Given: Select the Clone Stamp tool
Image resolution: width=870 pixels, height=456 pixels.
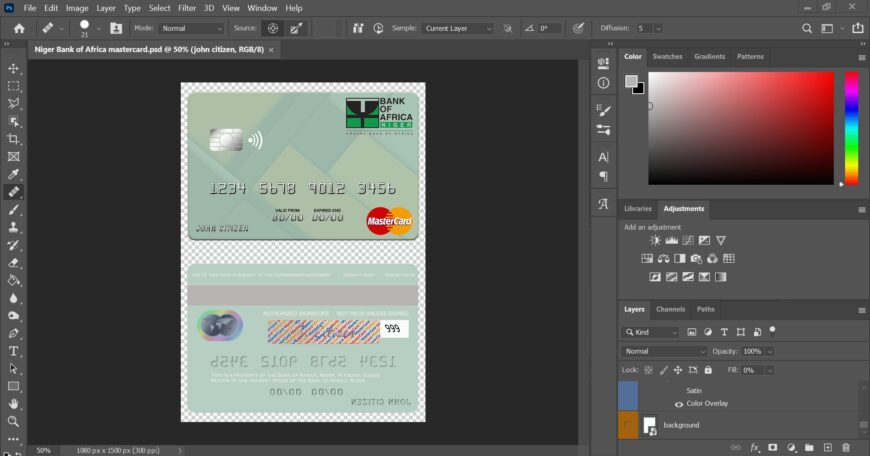Looking at the screenshot, I should [x=13, y=227].
